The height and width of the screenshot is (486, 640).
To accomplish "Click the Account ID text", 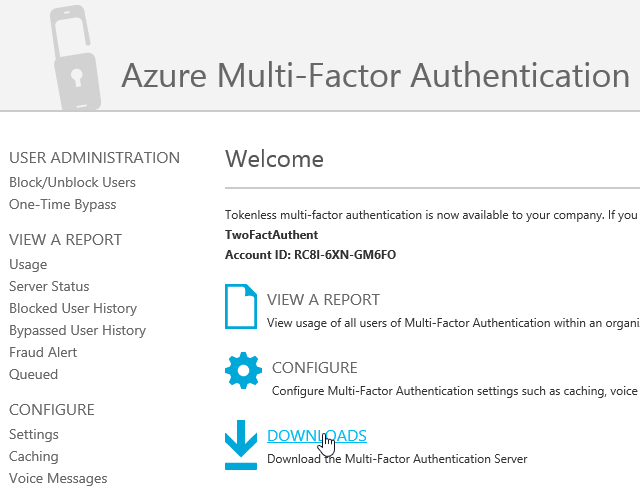I will 311,255.
